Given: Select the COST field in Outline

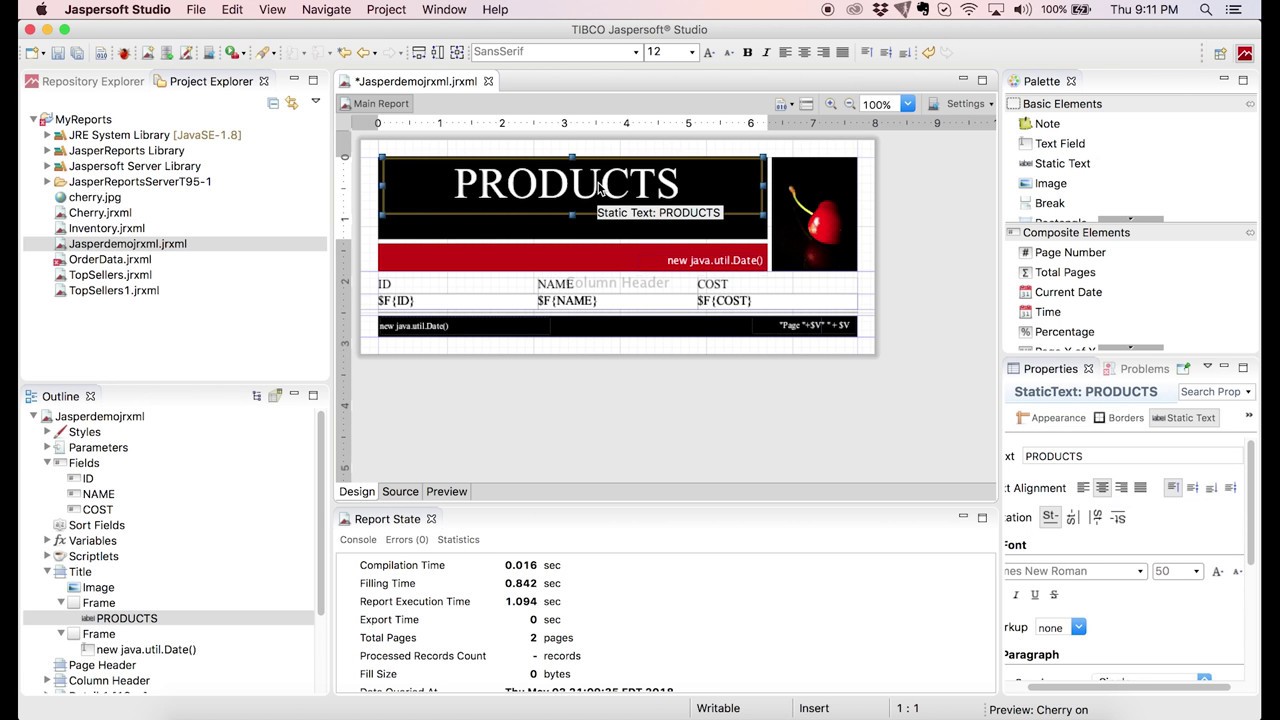Looking at the screenshot, I should (x=98, y=510).
